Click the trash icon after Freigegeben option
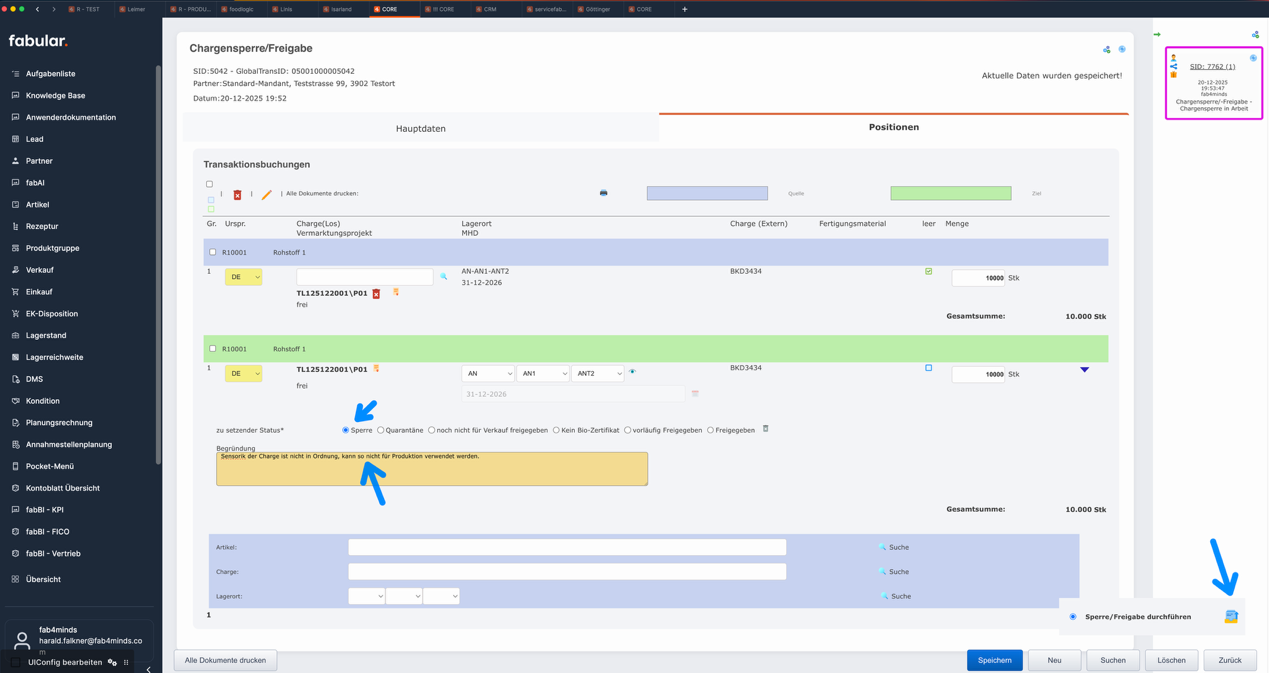The image size is (1269, 673). point(766,429)
